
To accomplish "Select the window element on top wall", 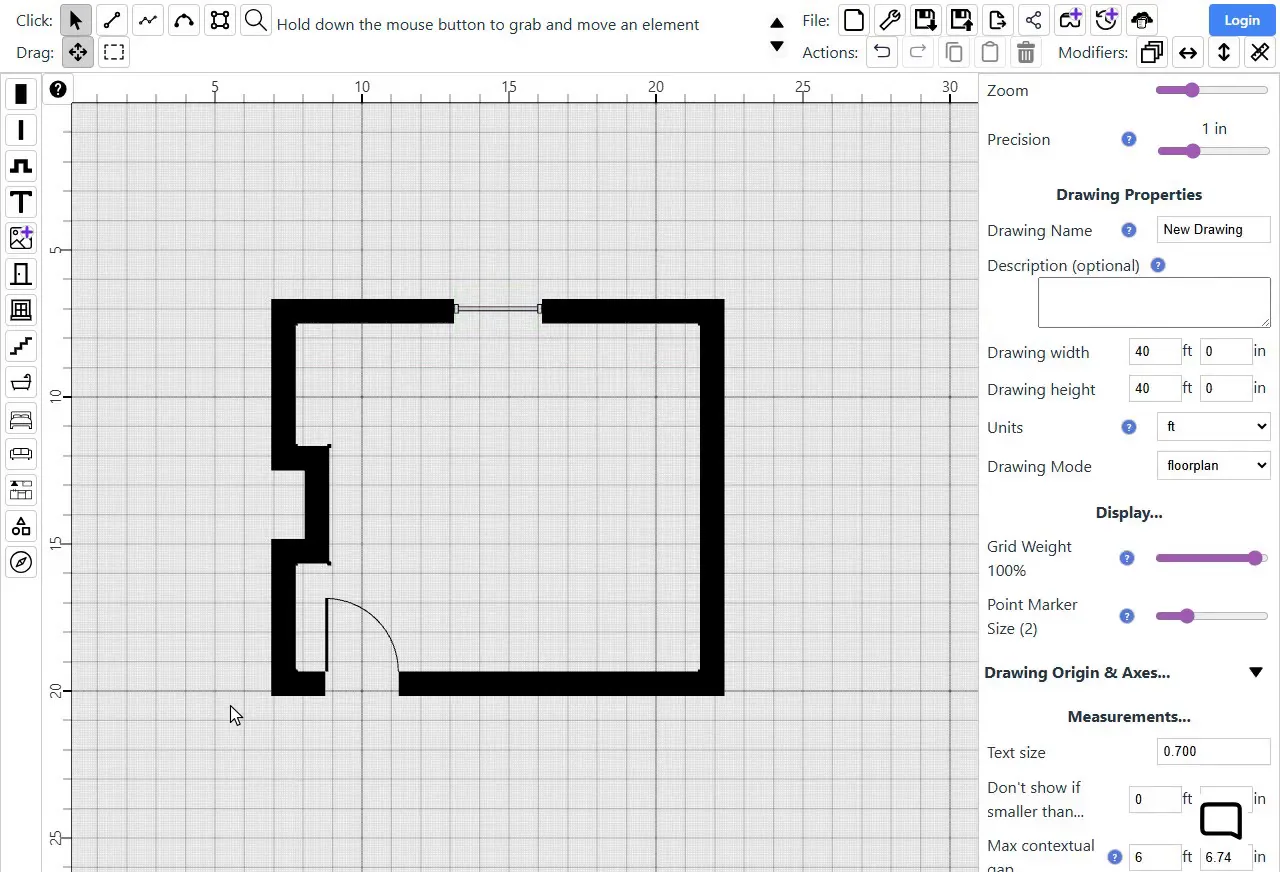I will [498, 309].
